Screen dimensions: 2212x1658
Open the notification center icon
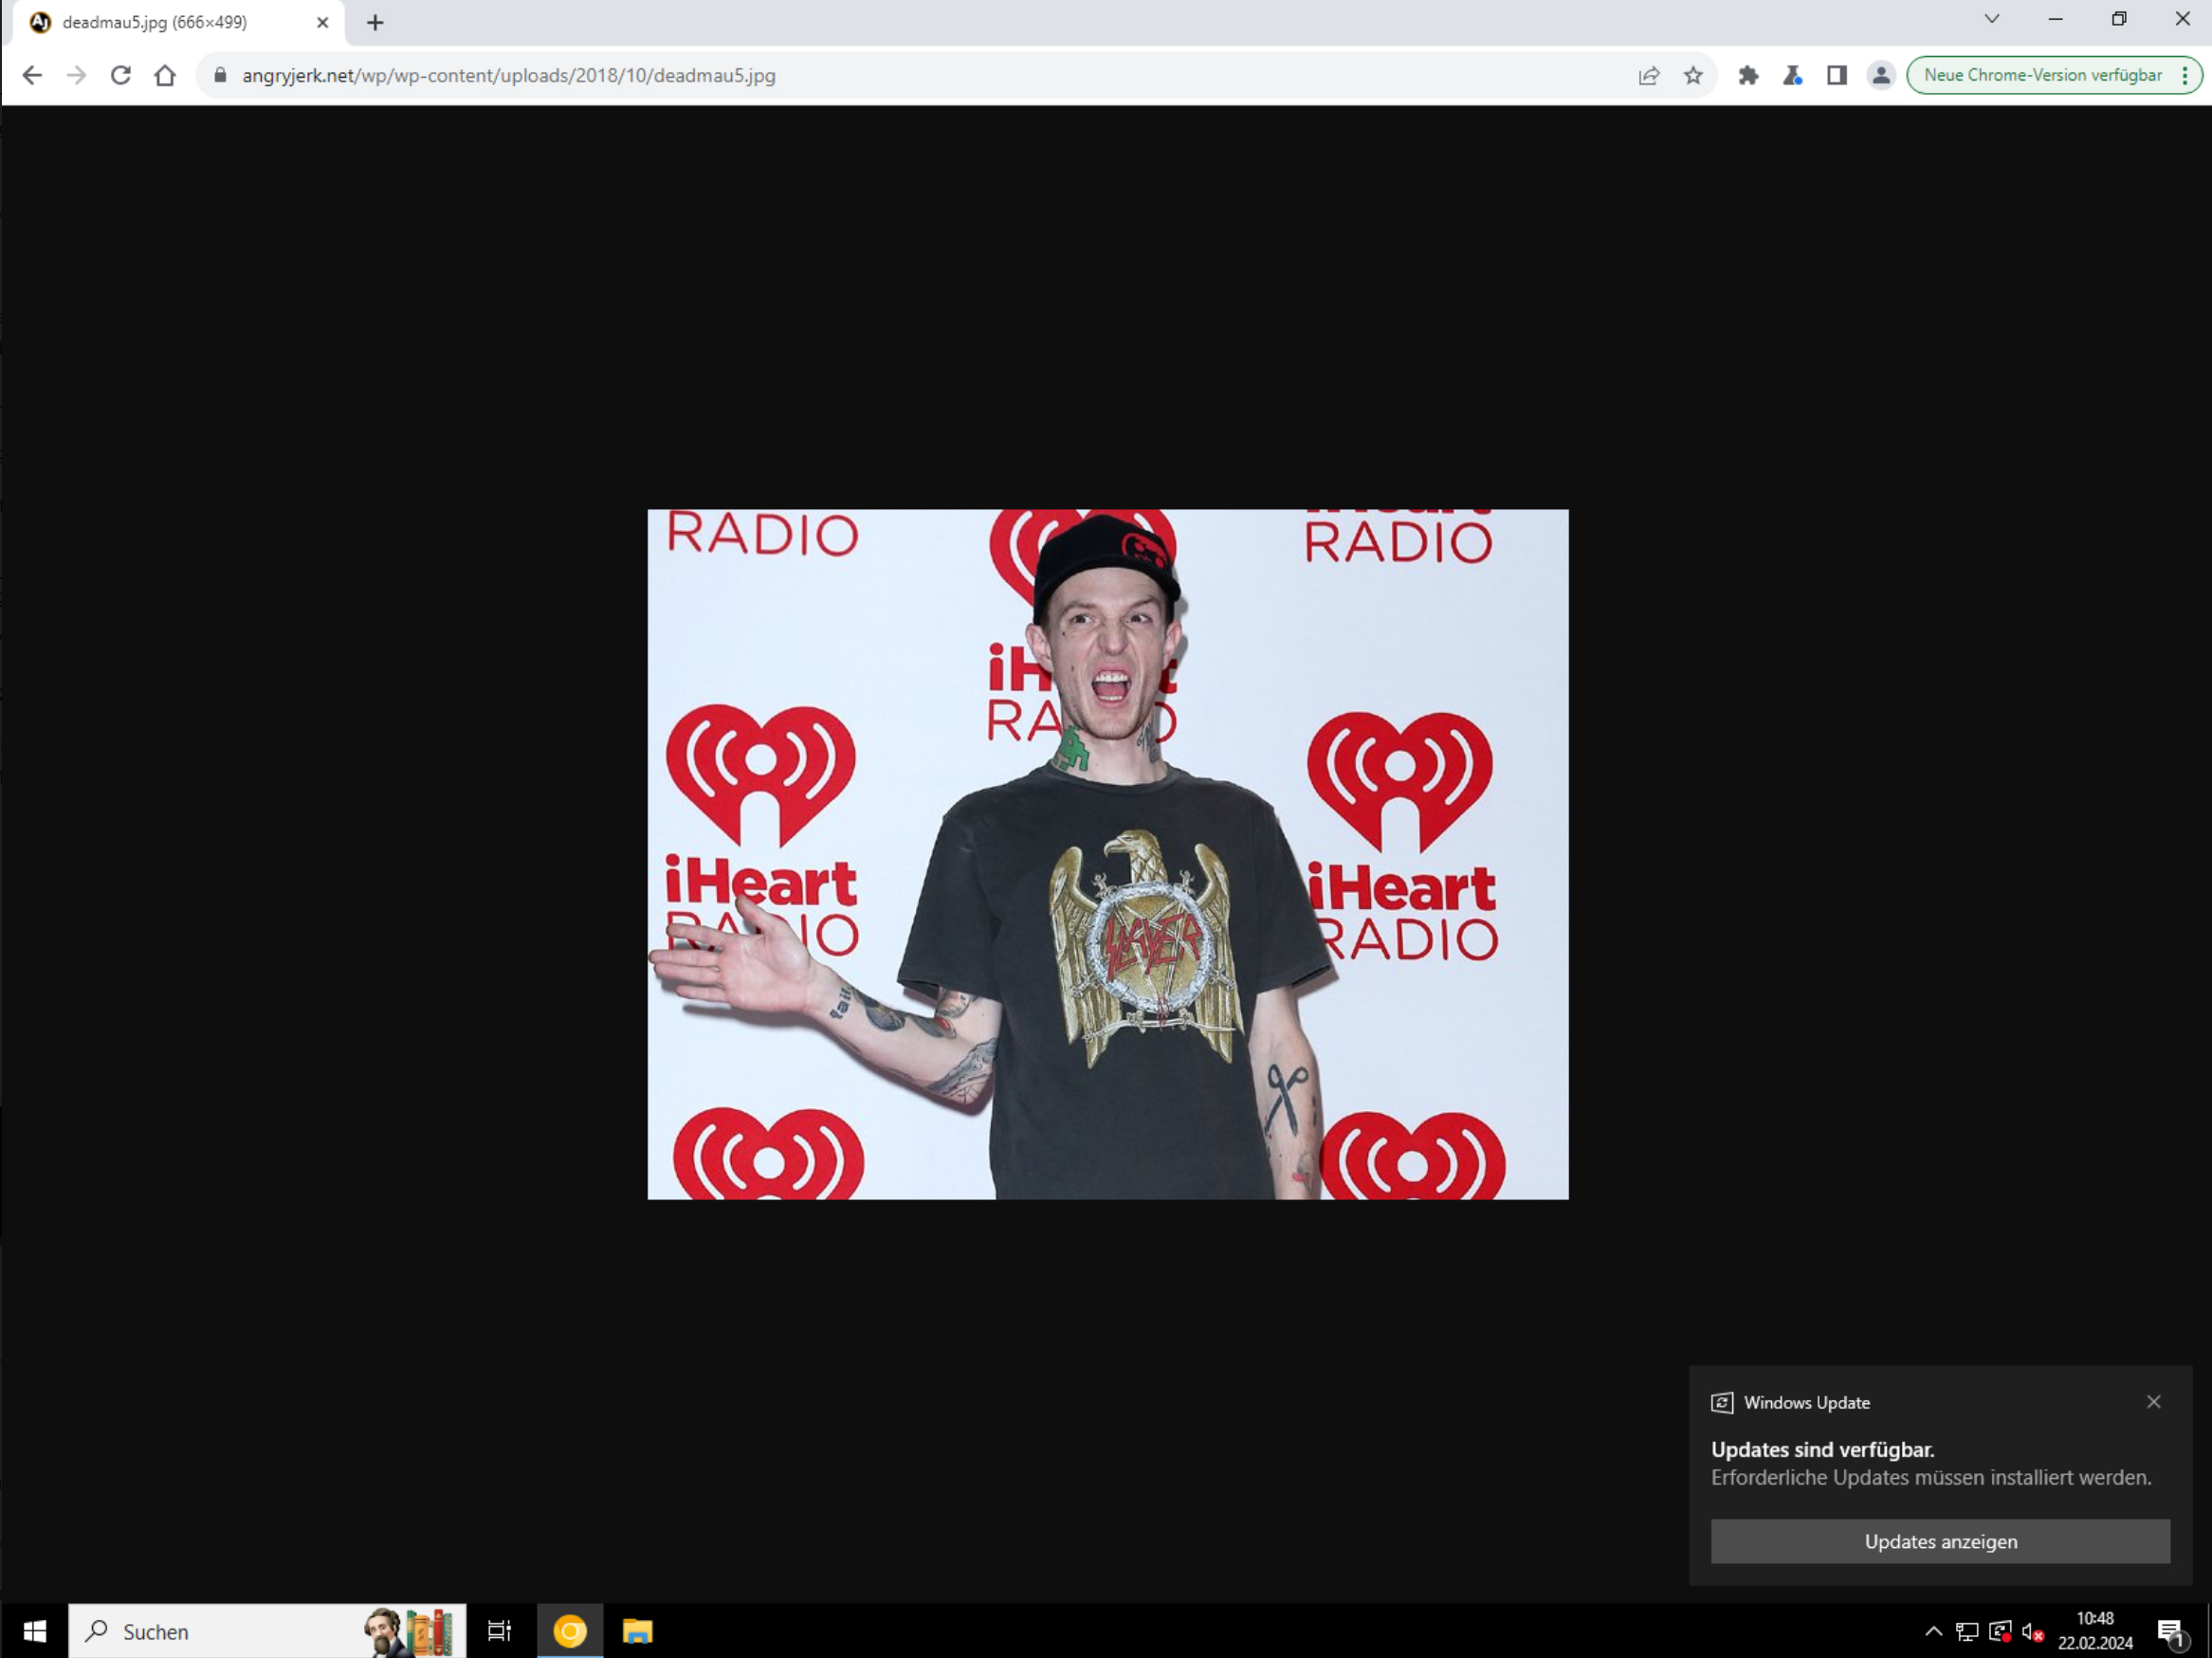pyautogui.click(x=2172, y=1631)
